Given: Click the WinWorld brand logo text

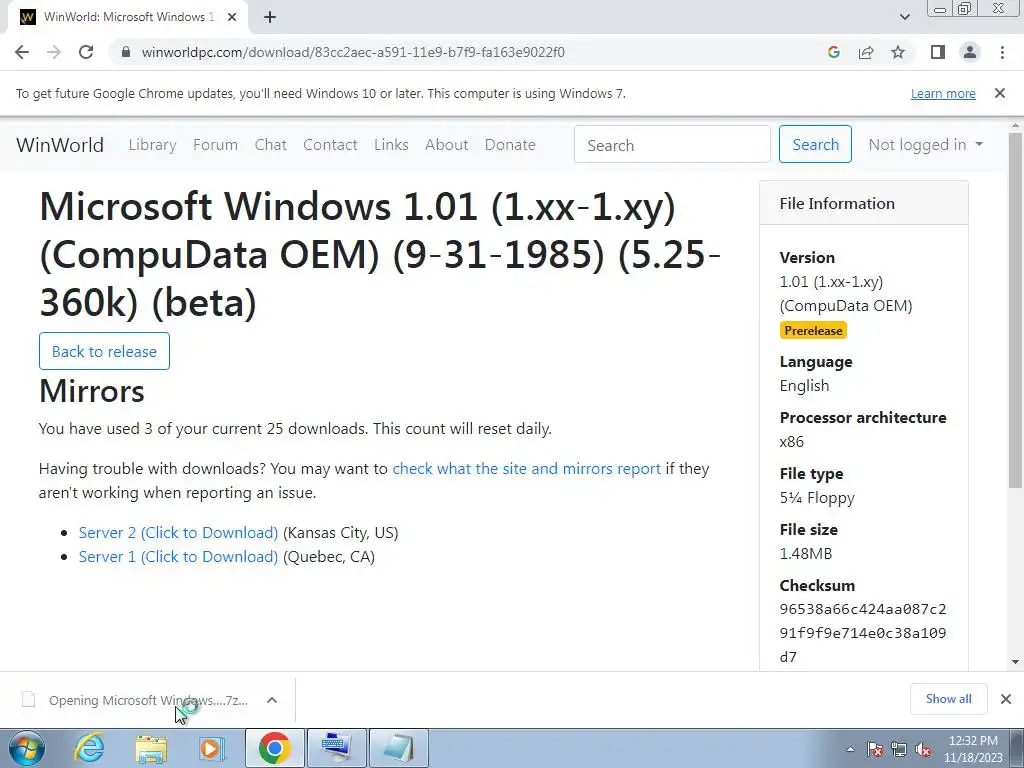Looking at the screenshot, I should pos(60,145).
